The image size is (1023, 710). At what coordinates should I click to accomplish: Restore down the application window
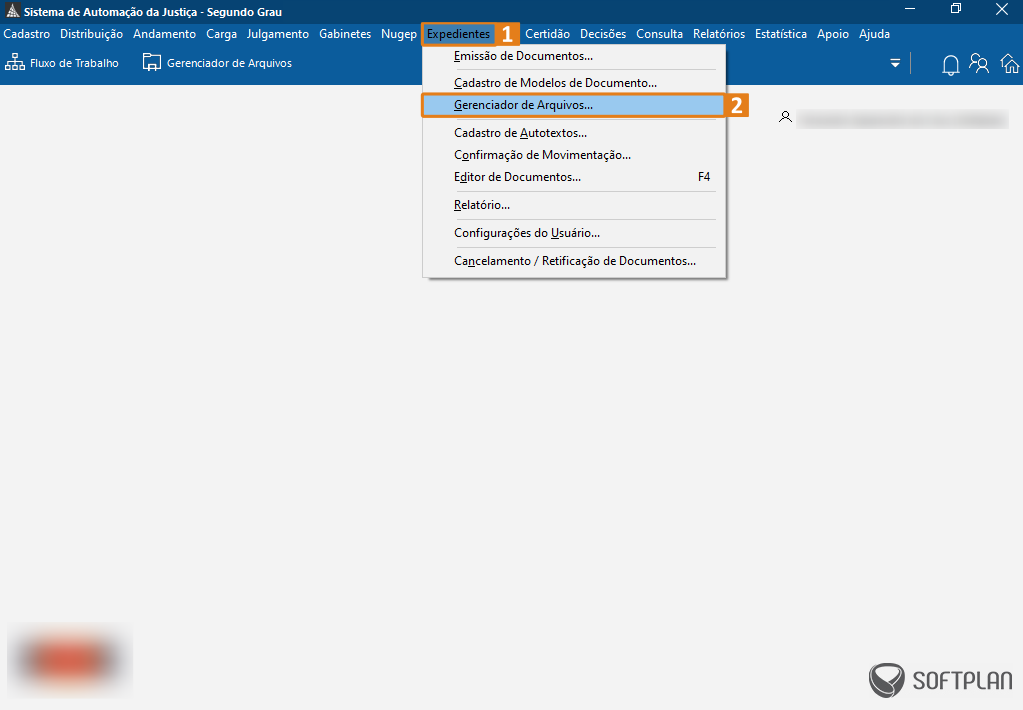(956, 9)
